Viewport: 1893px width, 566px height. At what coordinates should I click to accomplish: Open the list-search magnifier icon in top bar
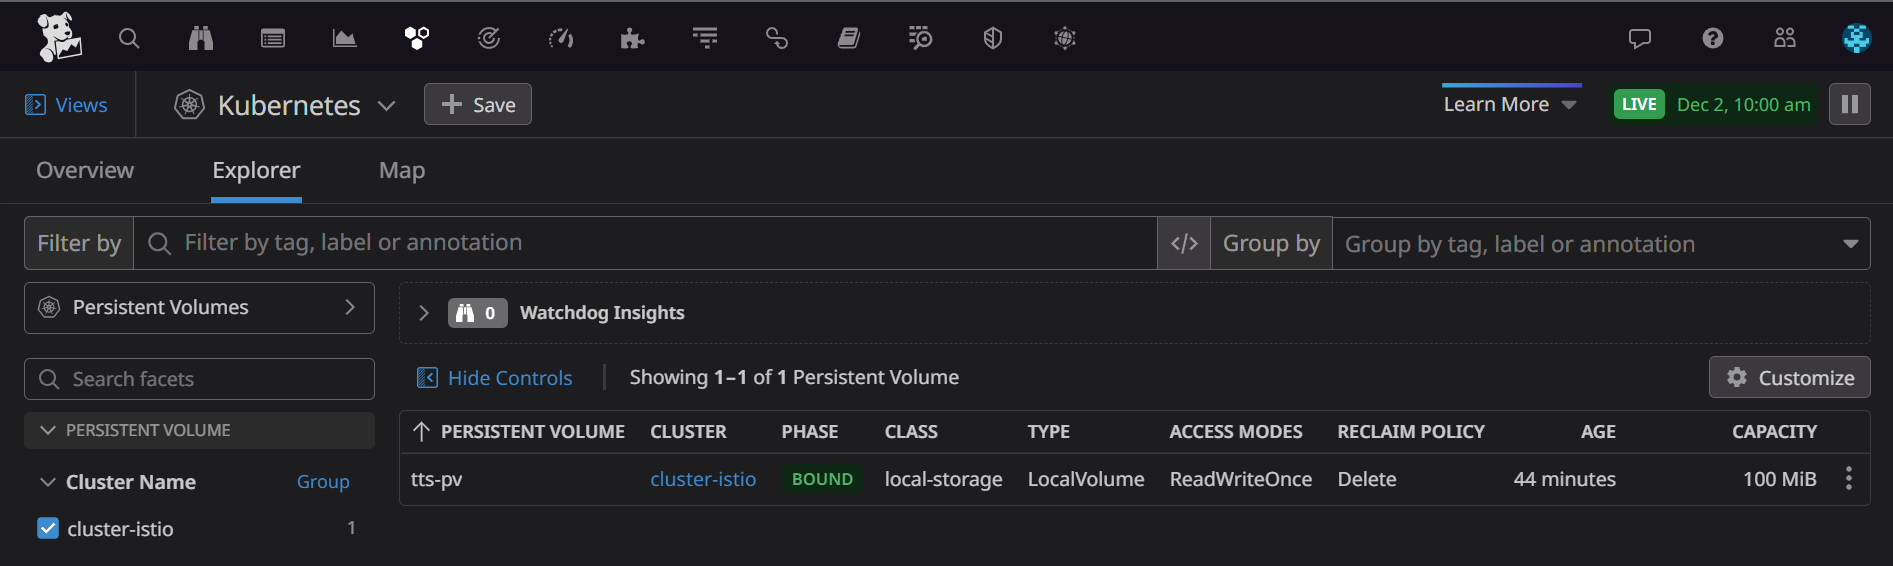pos(921,38)
